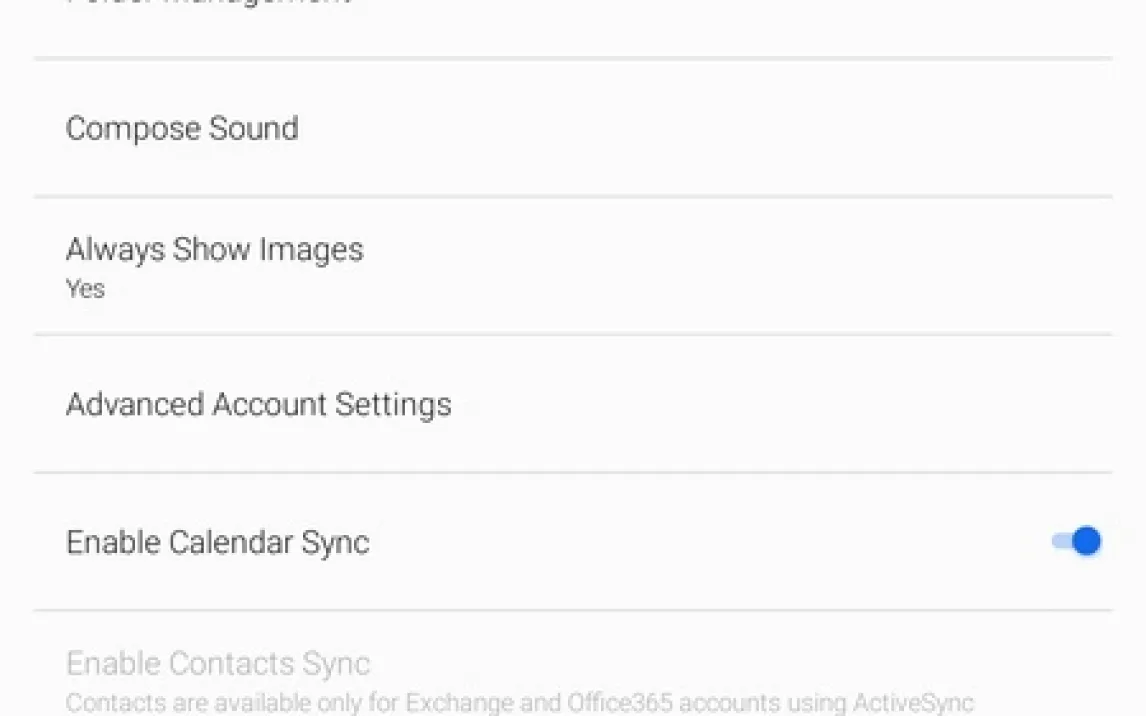The width and height of the screenshot is (1146, 716).
Task: Click the word "Images" in Always Show Images
Action: point(311,249)
